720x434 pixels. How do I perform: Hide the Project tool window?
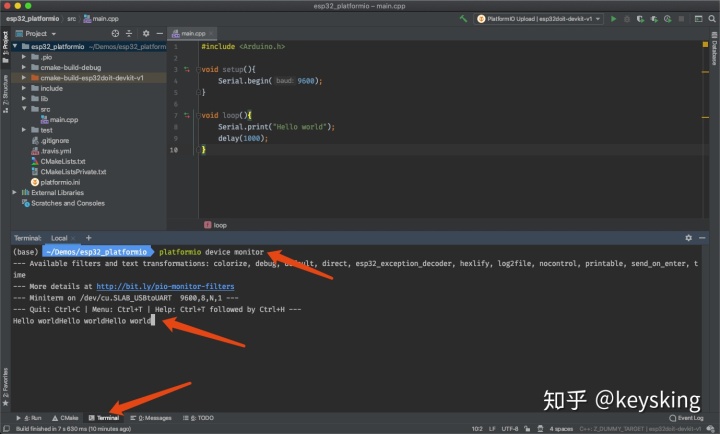pyautogui.click(x=159, y=34)
